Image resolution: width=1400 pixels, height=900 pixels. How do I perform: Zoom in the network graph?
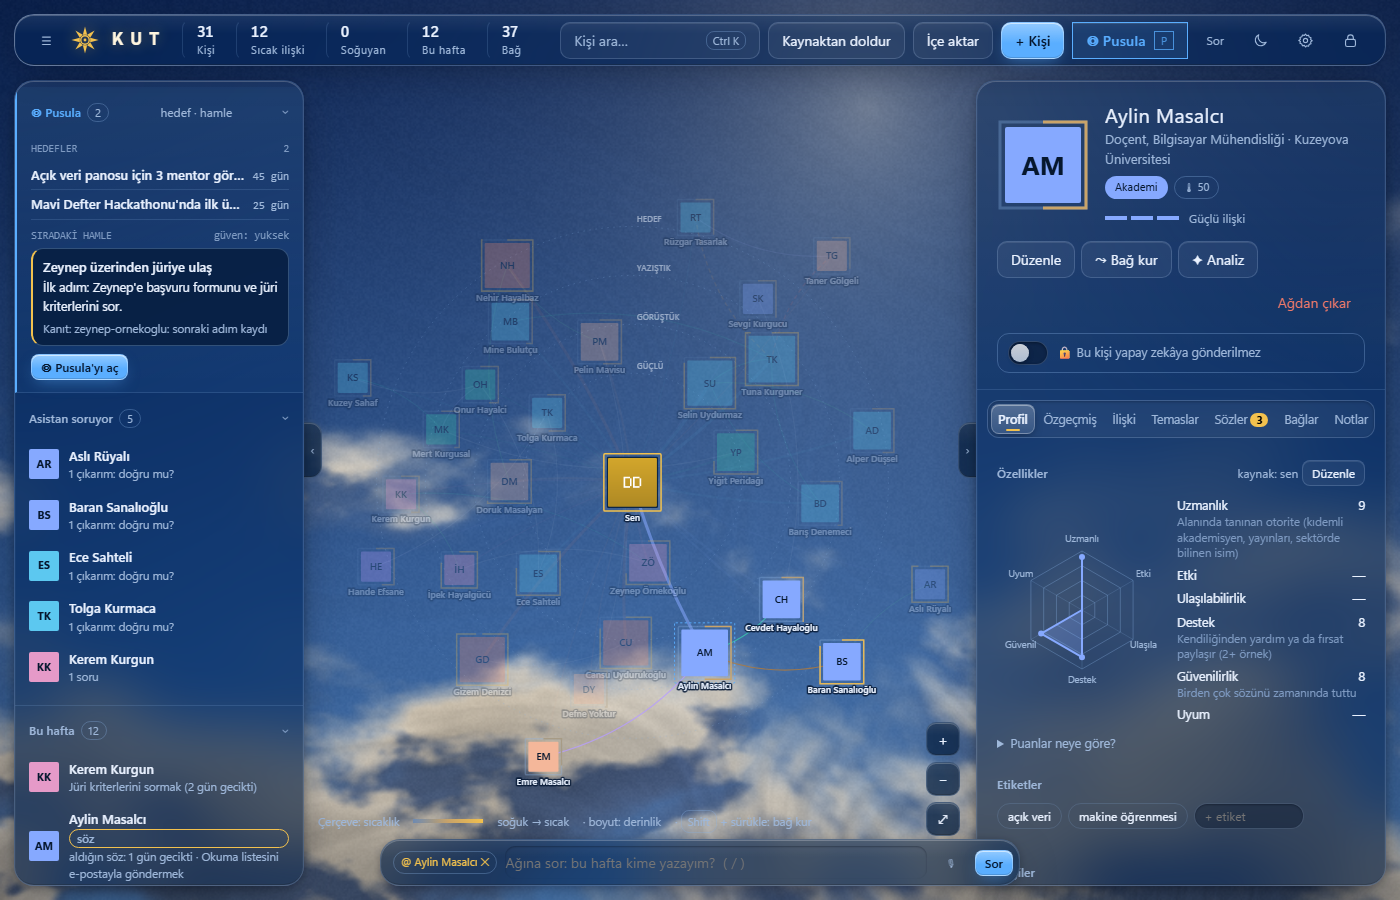(x=942, y=741)
